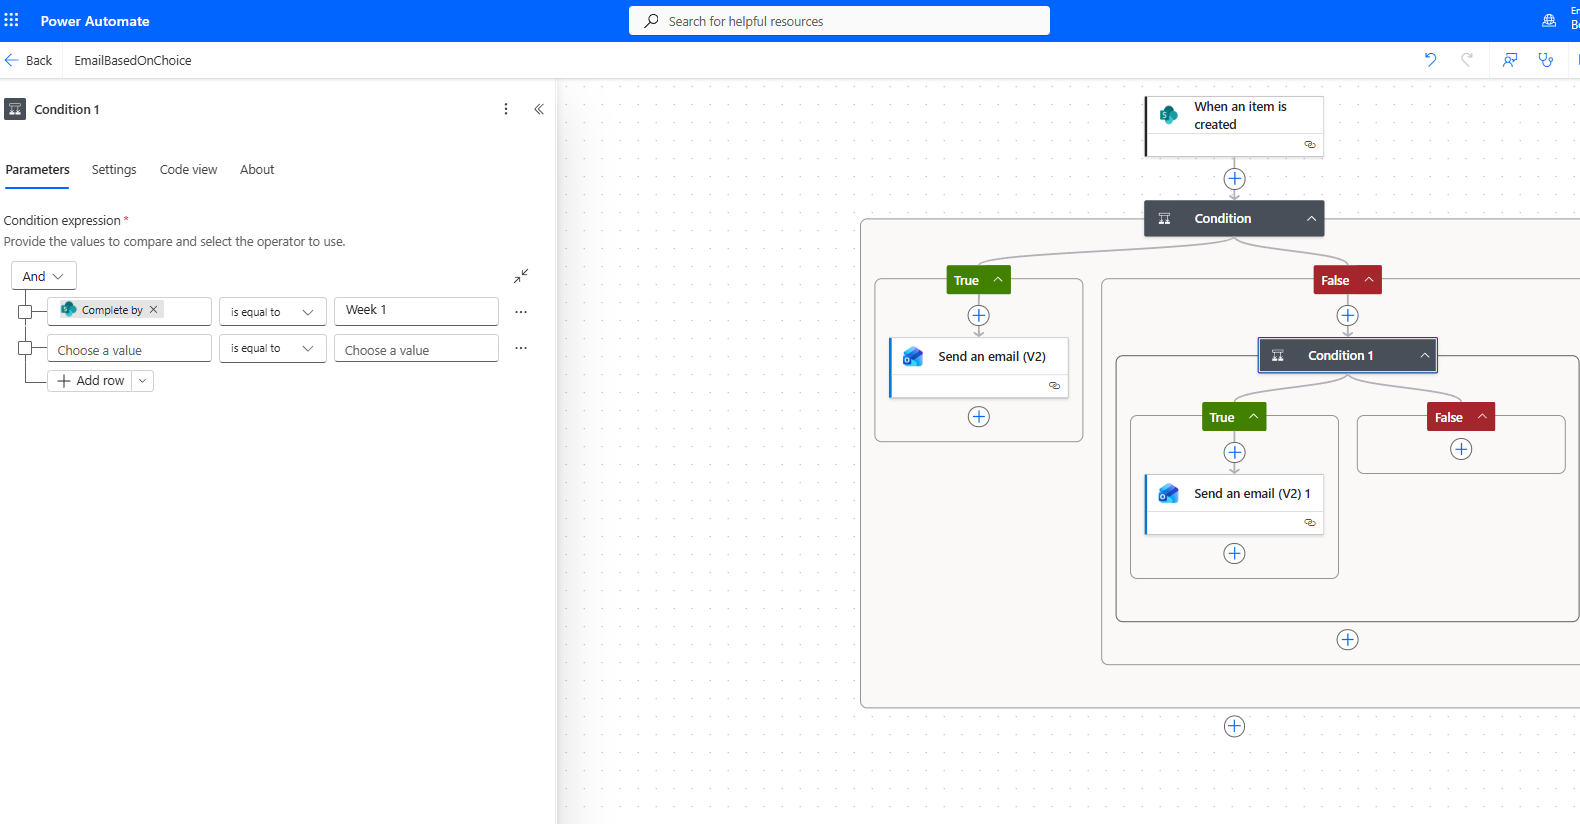Open the Code view tab
The width and height of the screenshot is (1580, 824).
click(188, 170)
